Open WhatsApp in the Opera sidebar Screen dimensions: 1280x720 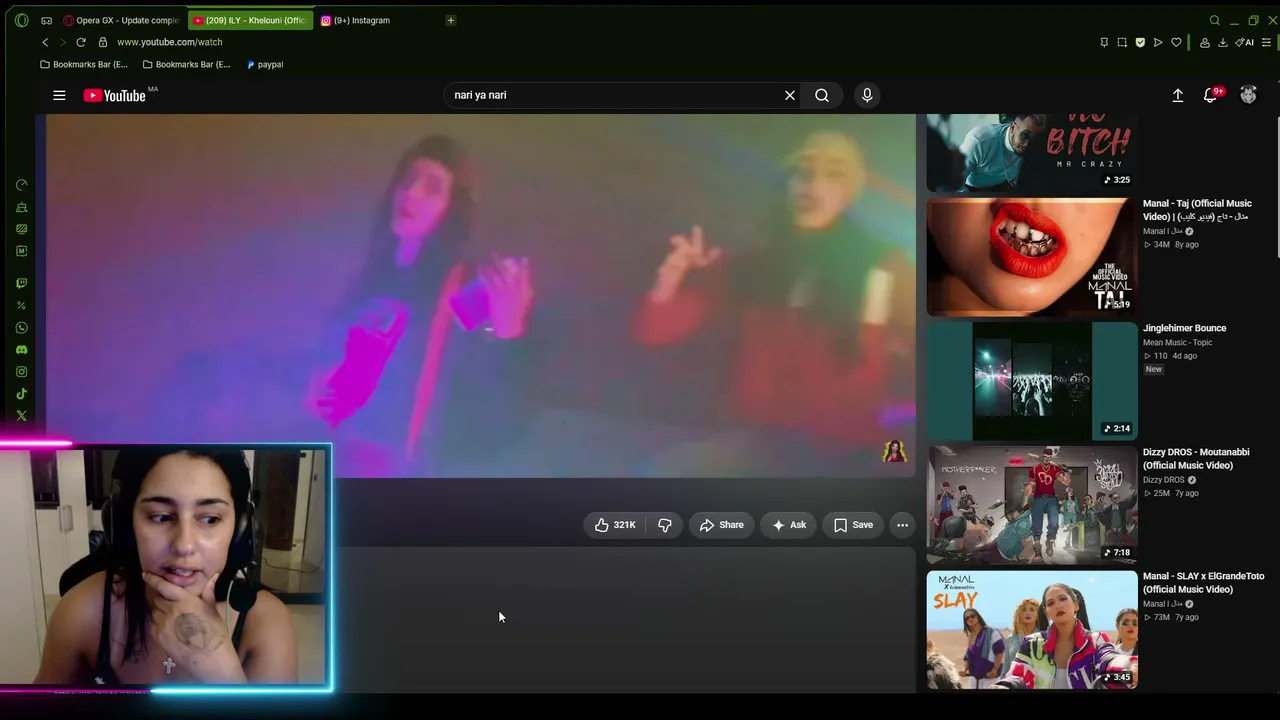(x=22, y=328)
